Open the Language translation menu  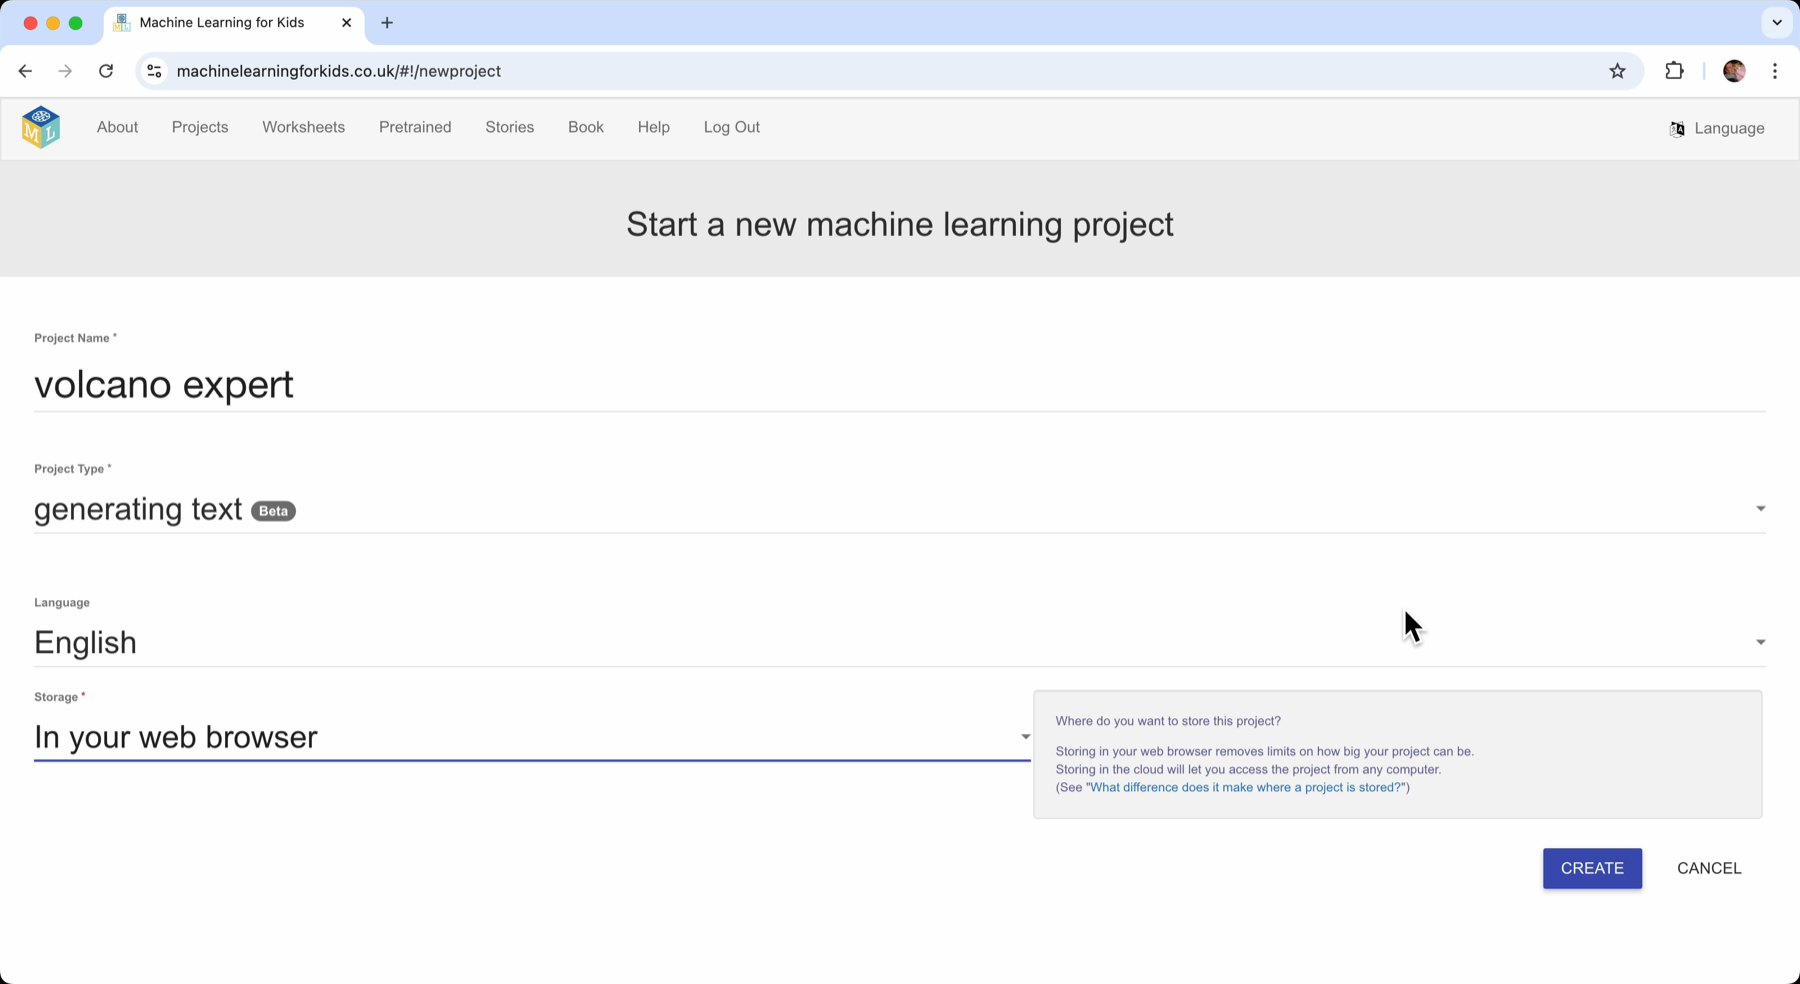1717,128
